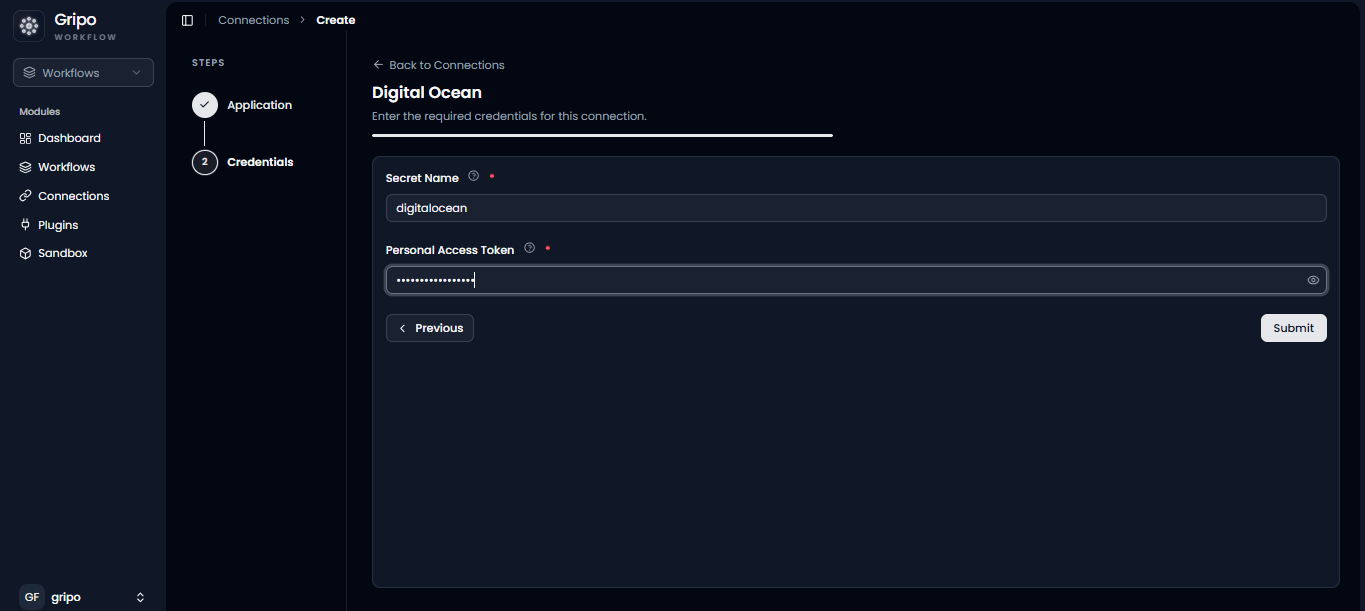The width and height of the screenshot is (1365, 611).
Task: Click the completed Application step checkmark
Action: pyautogui.click(x=205, y=105)
